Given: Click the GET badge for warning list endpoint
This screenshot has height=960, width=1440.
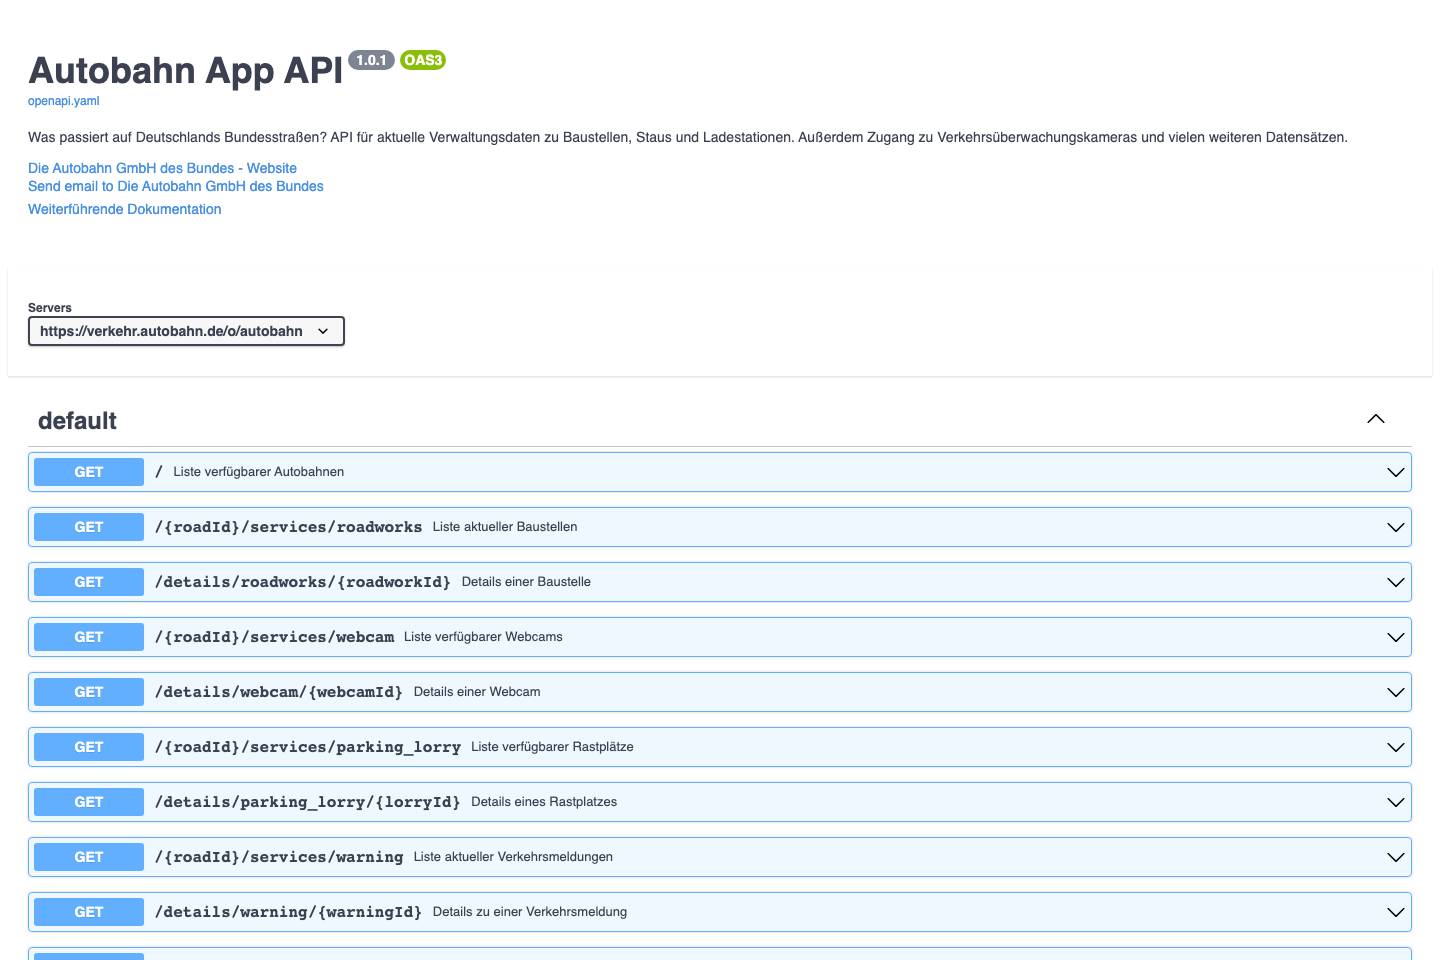Looking at the screenshot, I should (88, 856).
